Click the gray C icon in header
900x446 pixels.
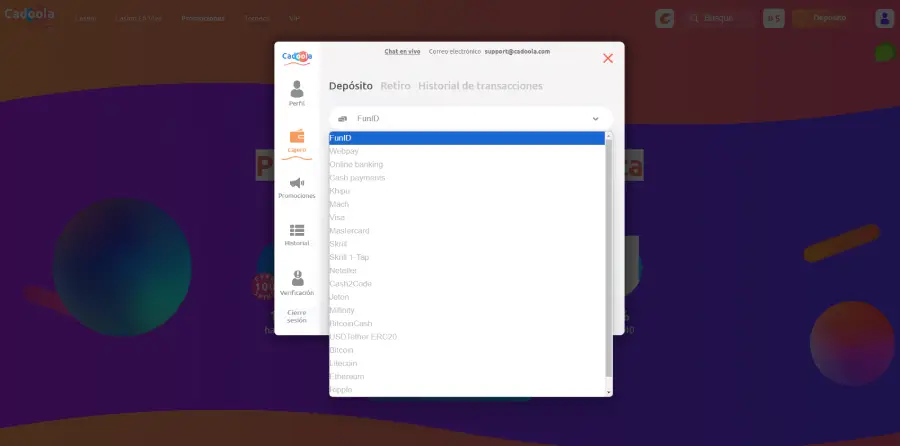tap(665, 18)
